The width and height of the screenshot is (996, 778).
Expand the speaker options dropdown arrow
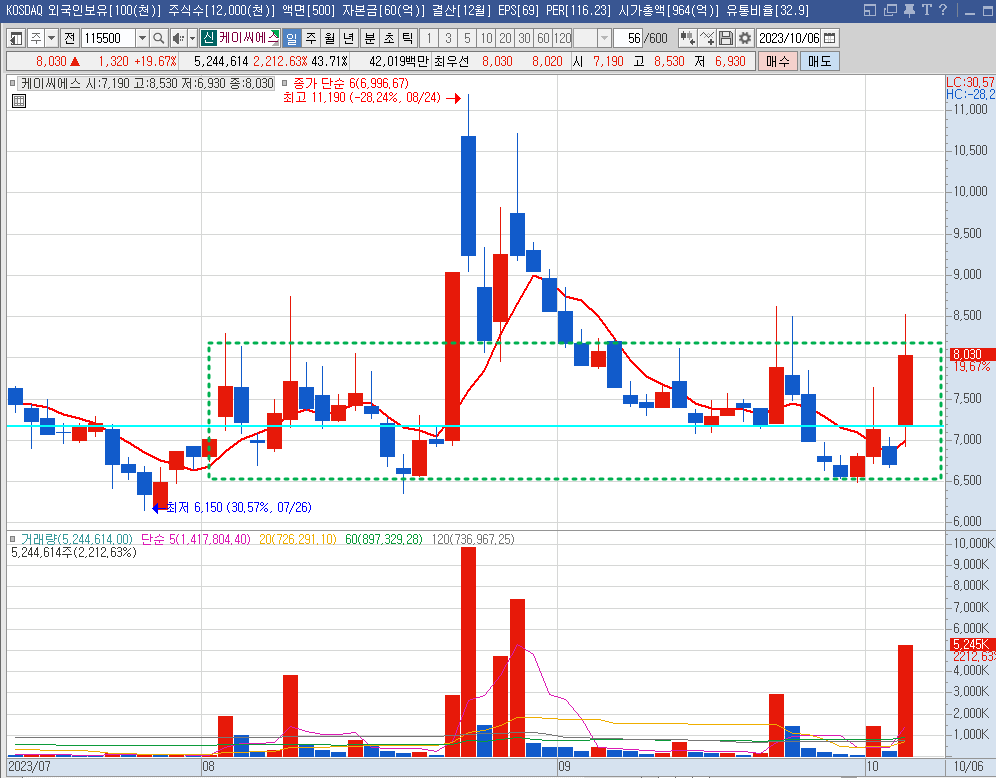[192, 39]
